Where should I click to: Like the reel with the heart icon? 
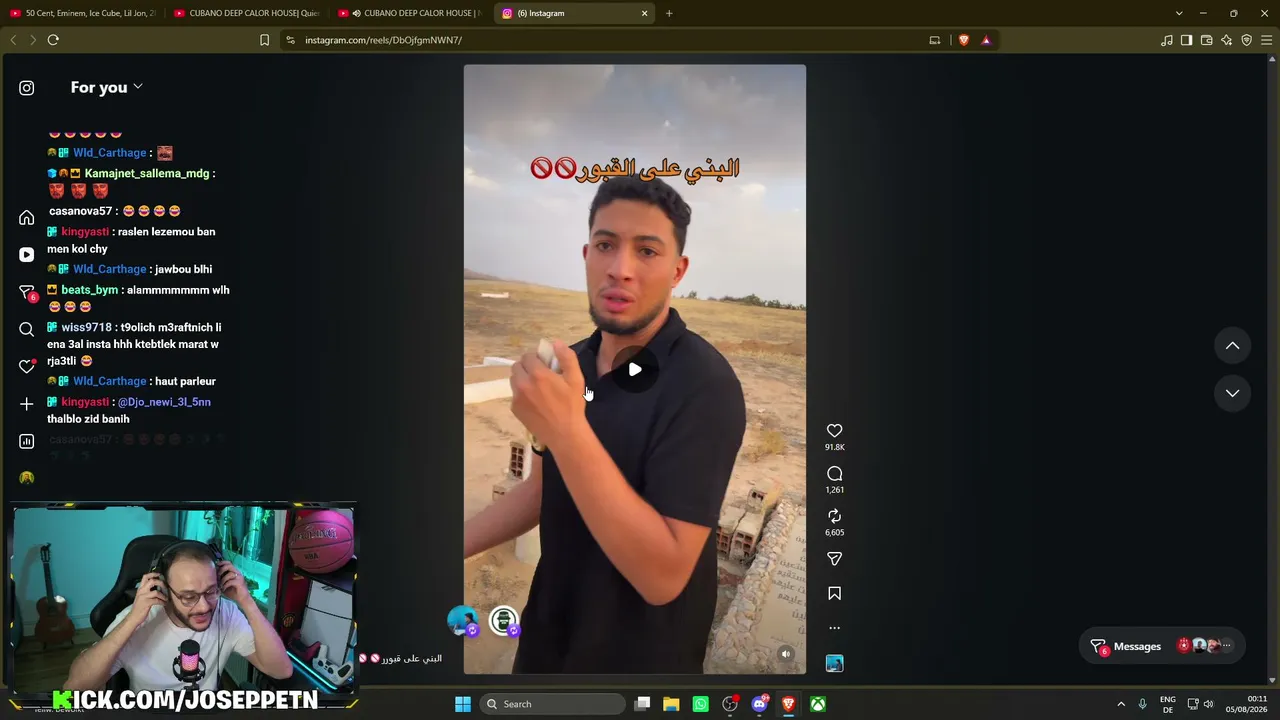835,431
